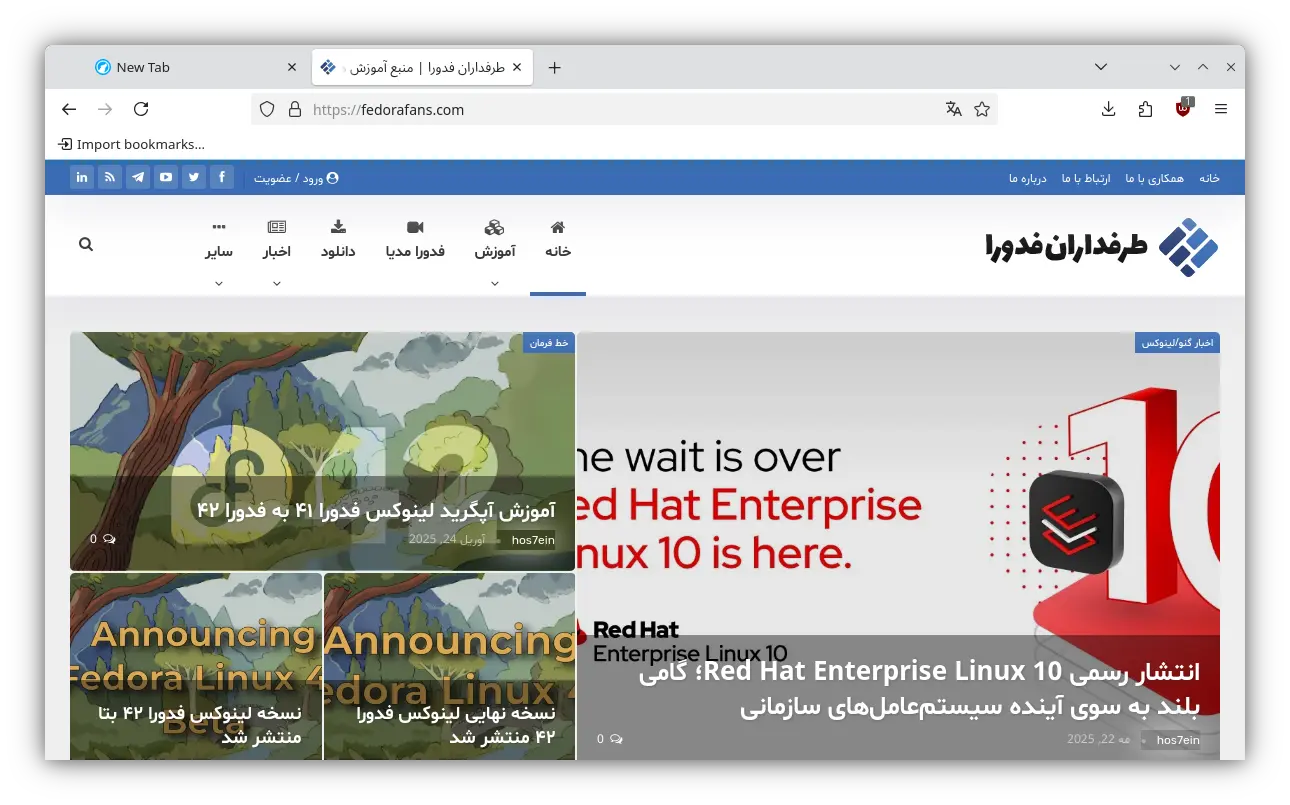Viewport: 1290px width, 805px height.
Task: Open a new tab with plus button
Action: point(555,67)
